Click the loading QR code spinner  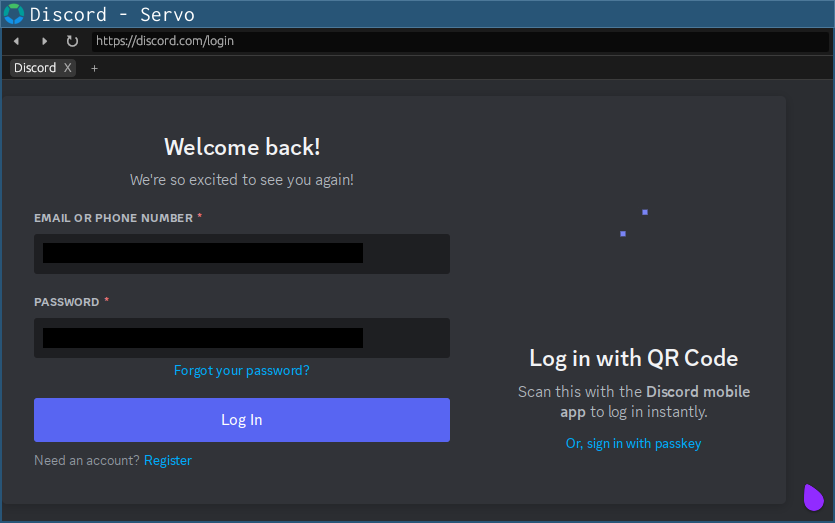[634, 223]
